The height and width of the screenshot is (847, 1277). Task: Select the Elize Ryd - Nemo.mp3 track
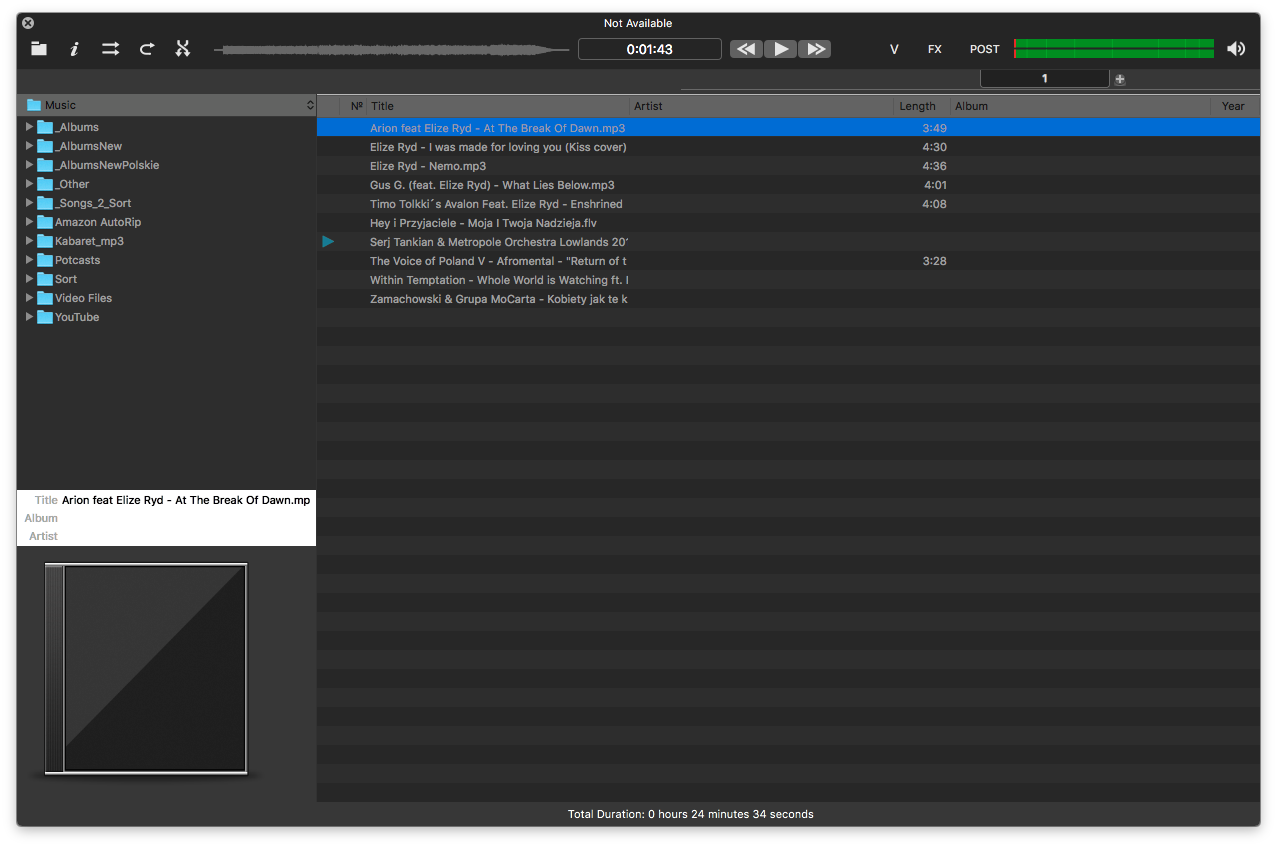tap(788, 166)
